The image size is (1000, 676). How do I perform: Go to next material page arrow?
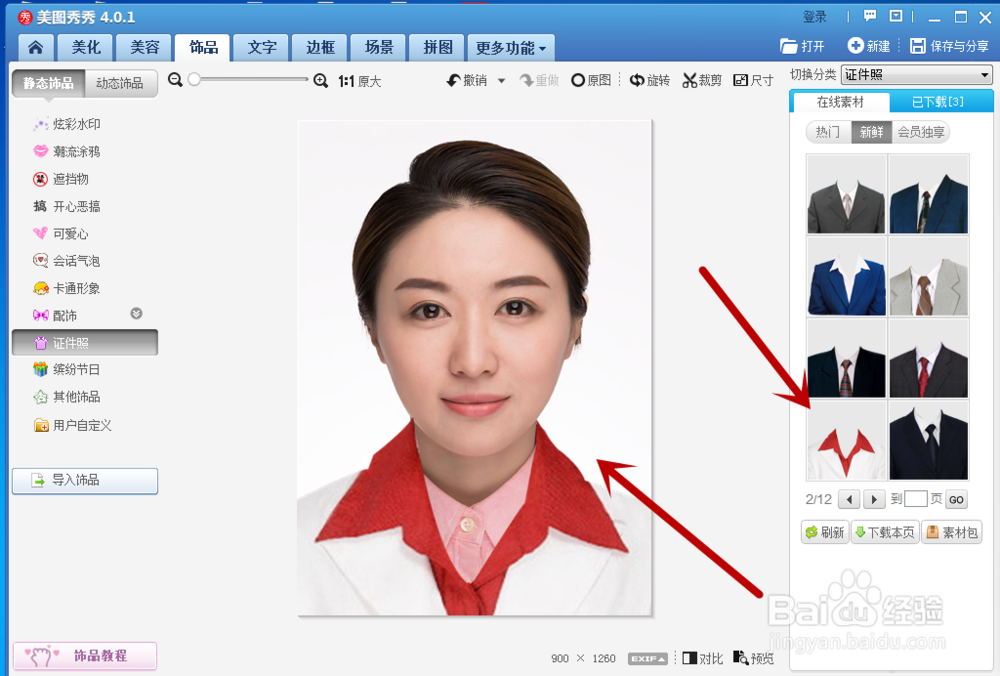[x=874, y=499]
